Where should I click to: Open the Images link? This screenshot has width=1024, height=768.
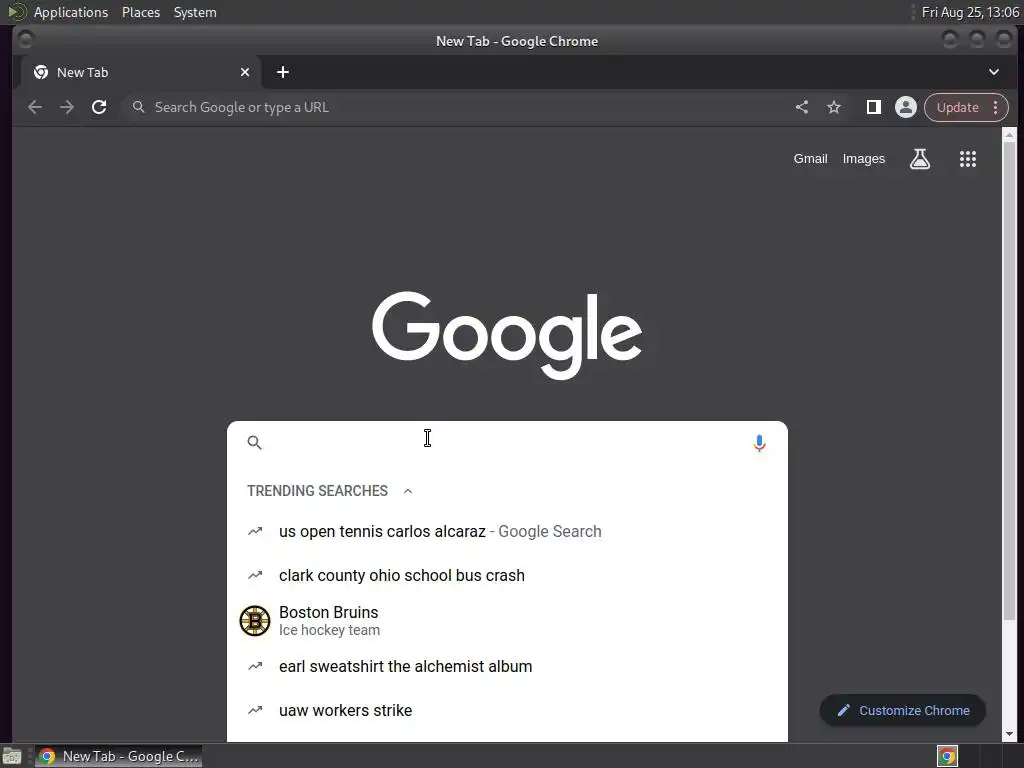[863, 159]
